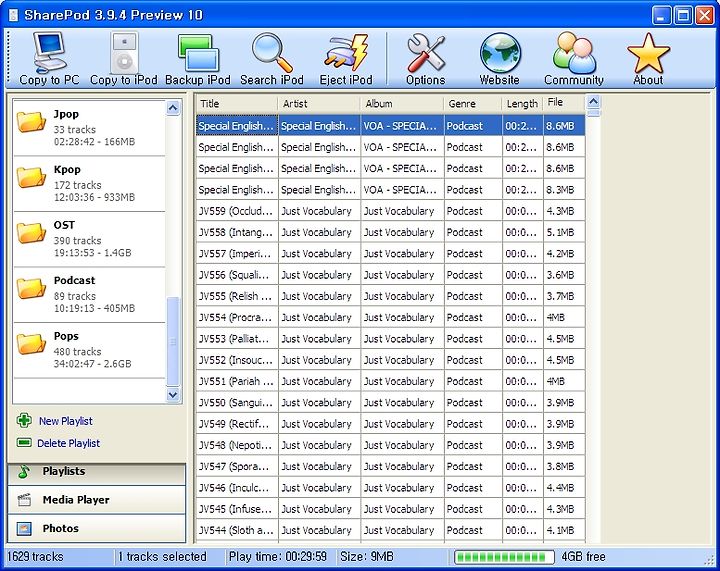720x571 pixels.
Task: Click the Playlists music note icon
Action: click(24, 471)
